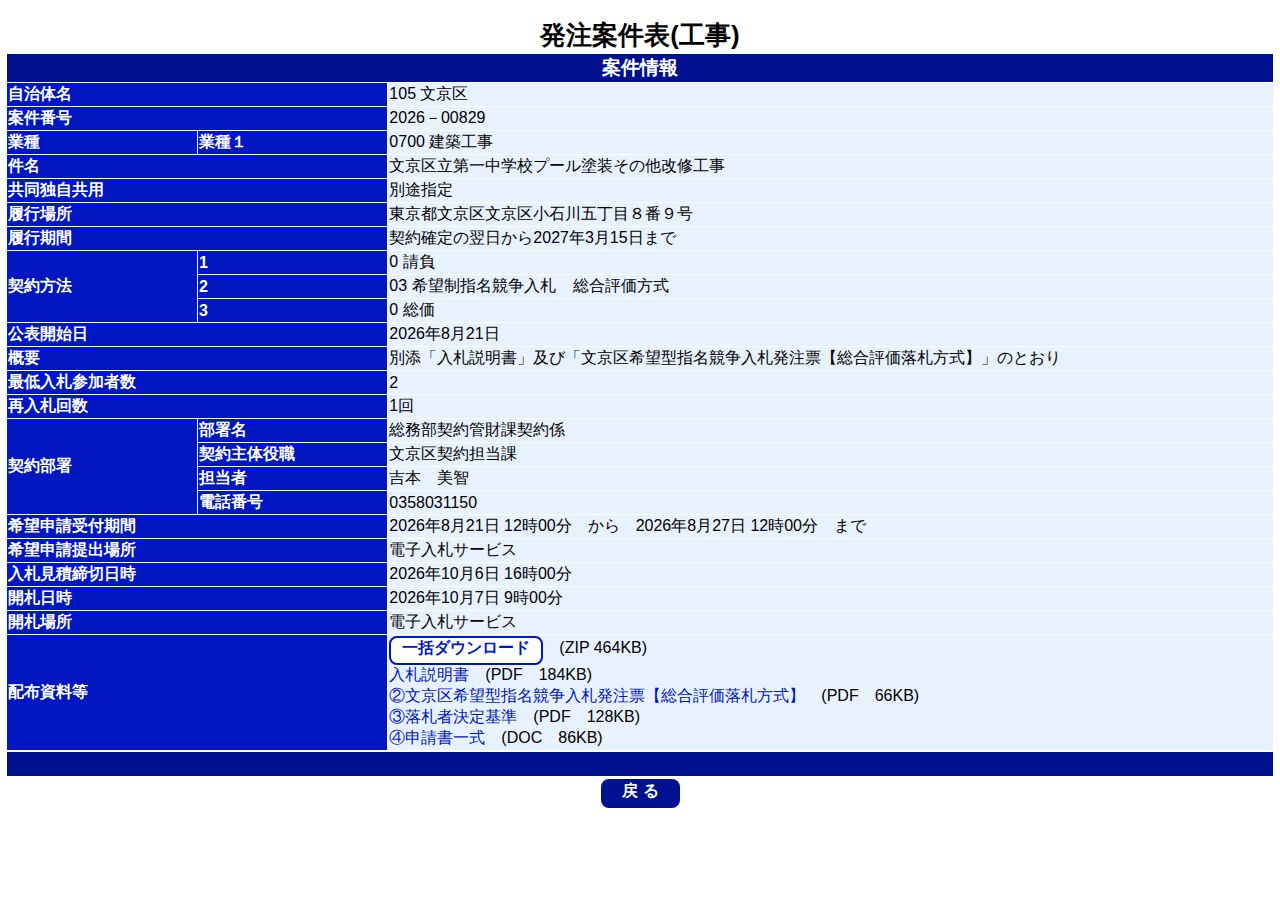Click the 戻る button

(640, 793)
